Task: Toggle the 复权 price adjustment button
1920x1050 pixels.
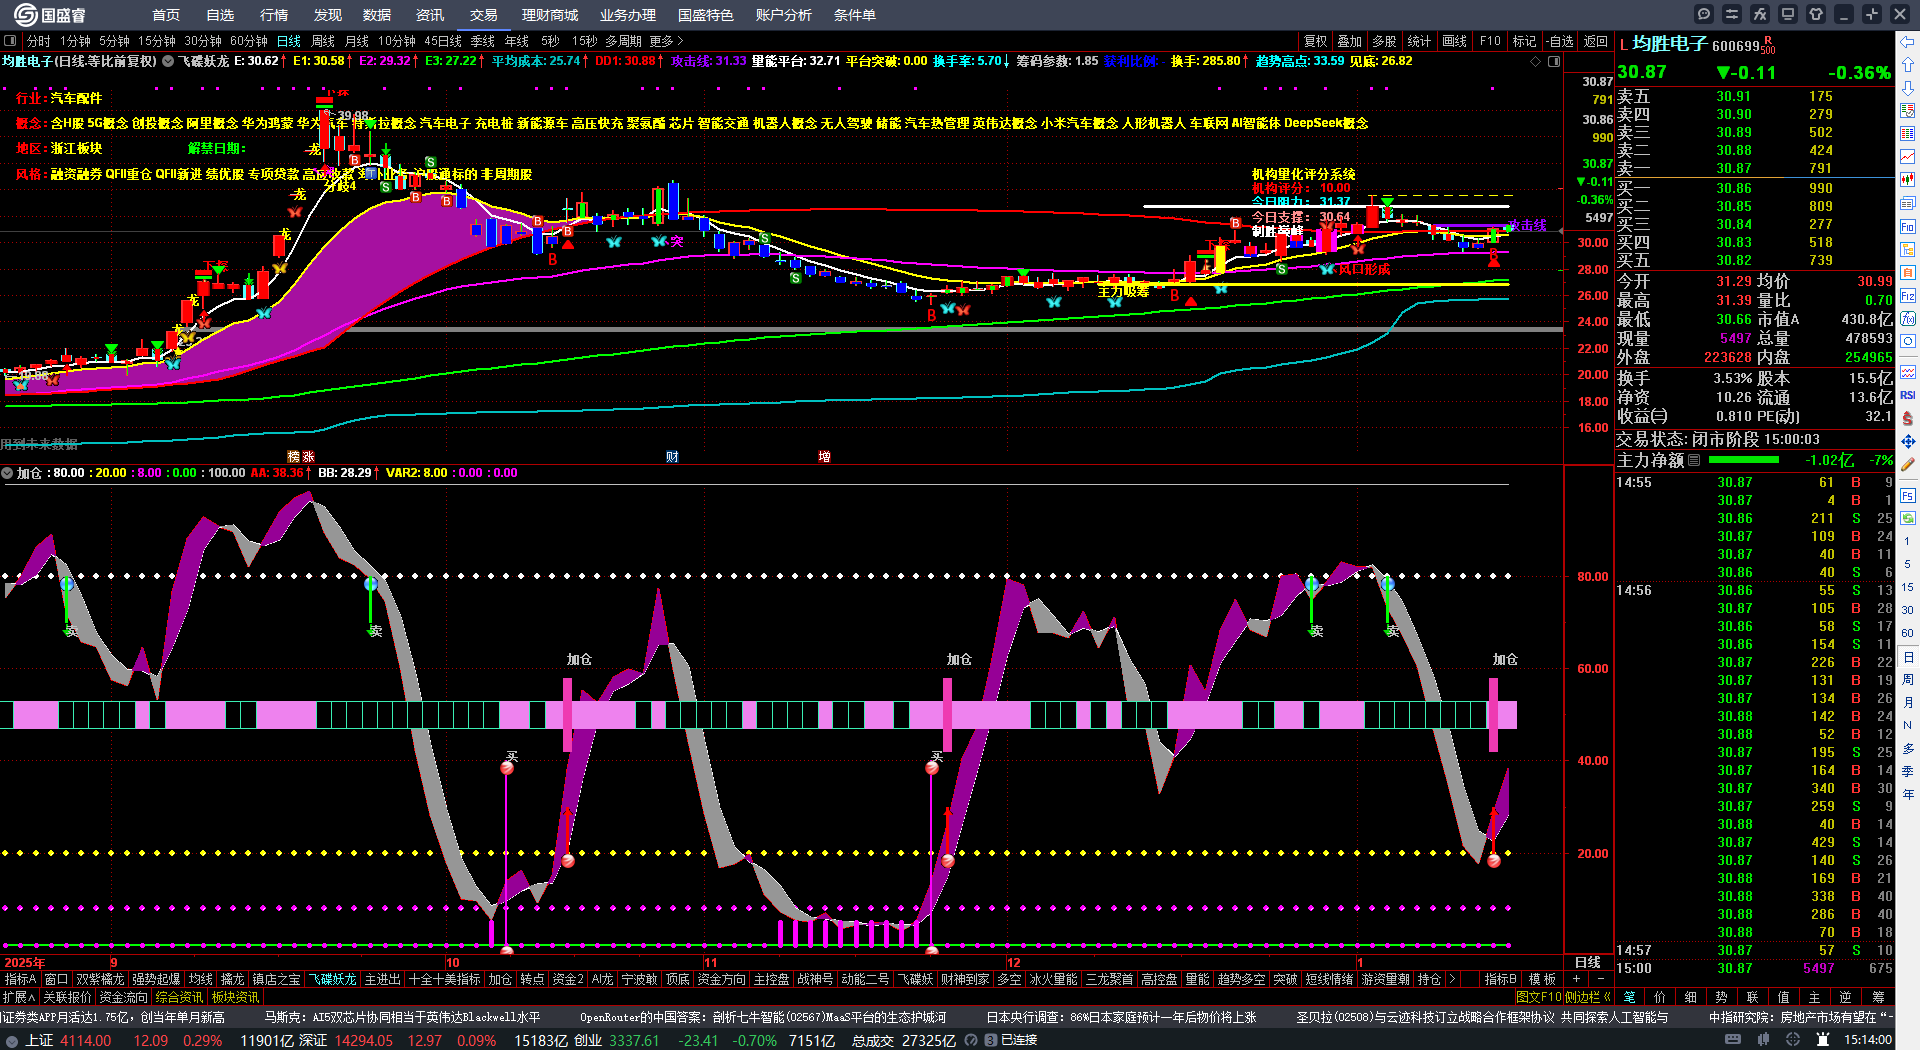Action: point(1316,41)
